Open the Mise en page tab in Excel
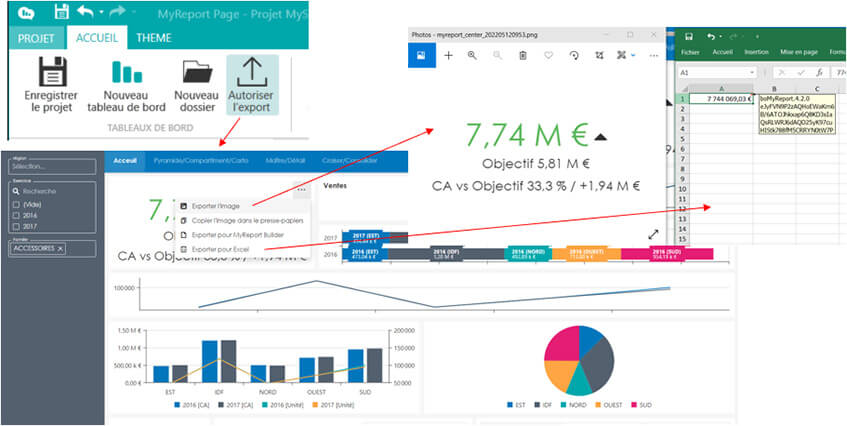 coord(799,52)
